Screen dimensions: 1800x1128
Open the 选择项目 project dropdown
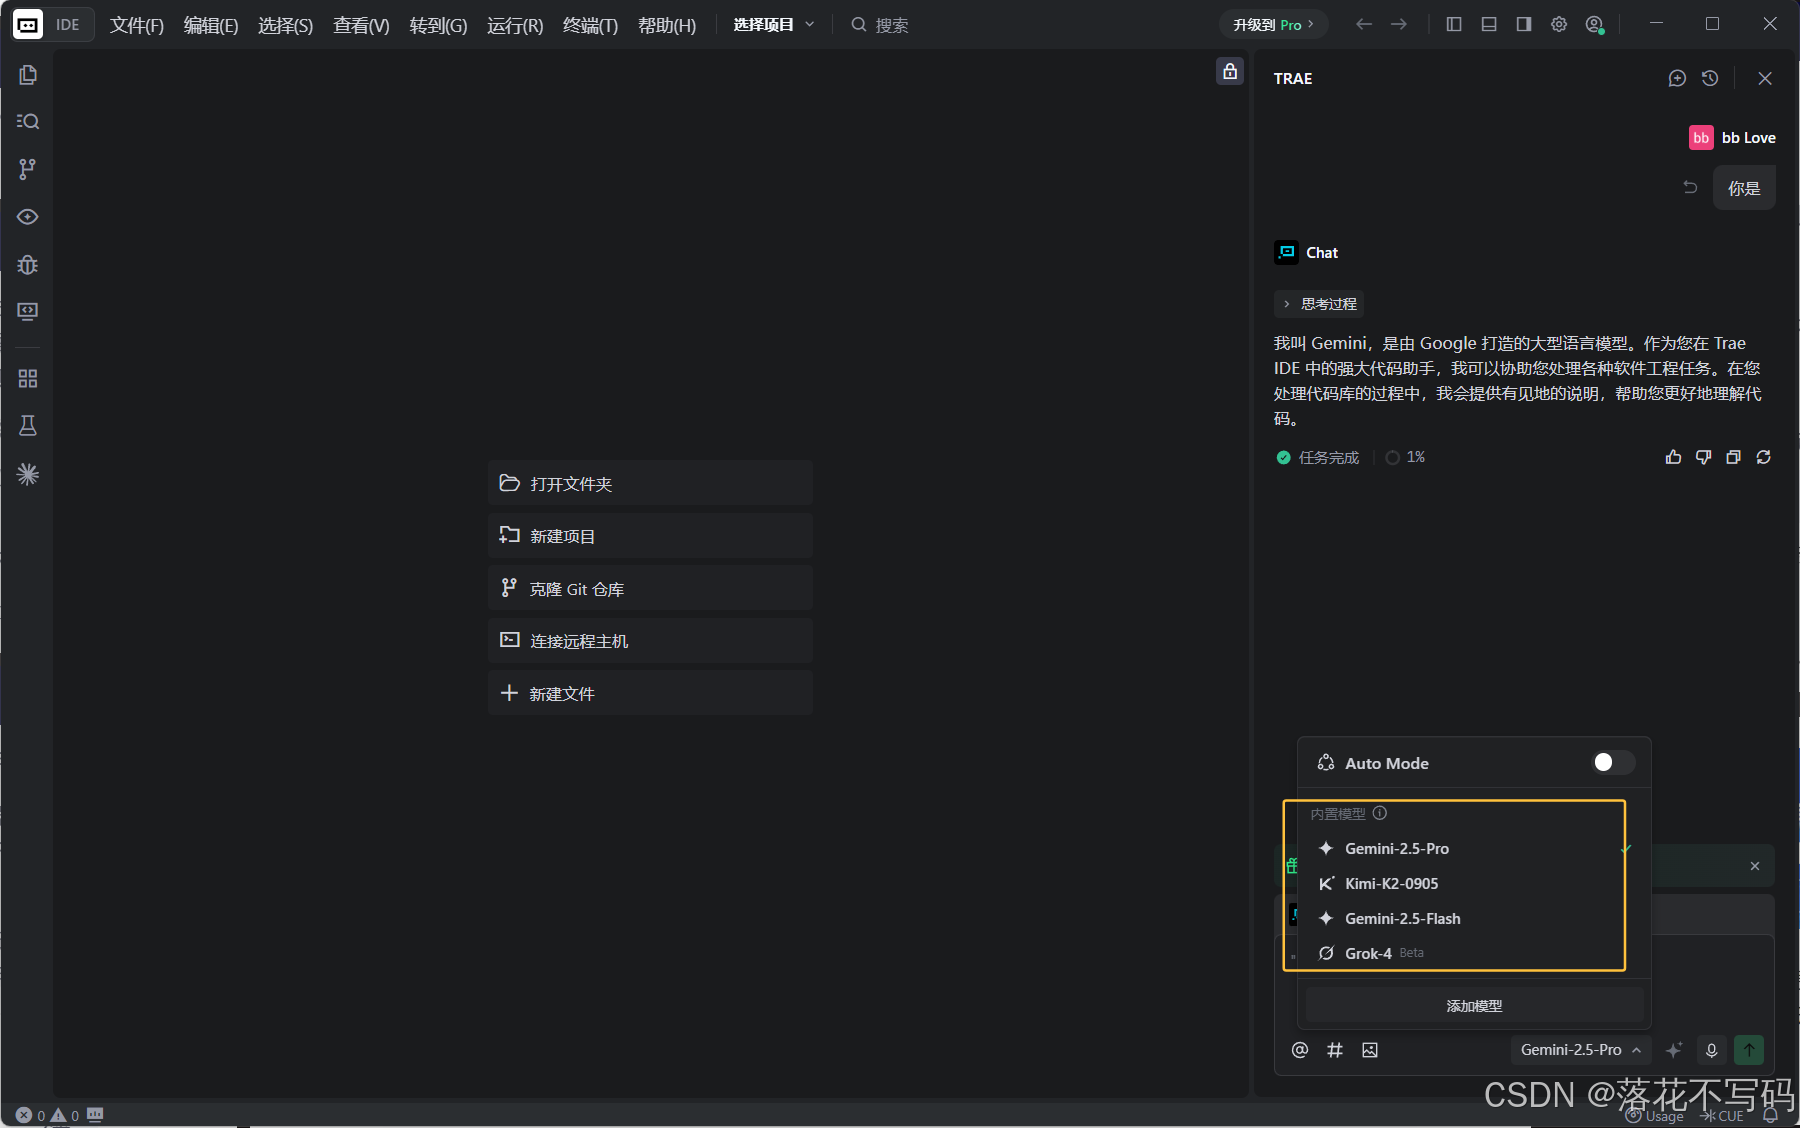pos(774,24)
